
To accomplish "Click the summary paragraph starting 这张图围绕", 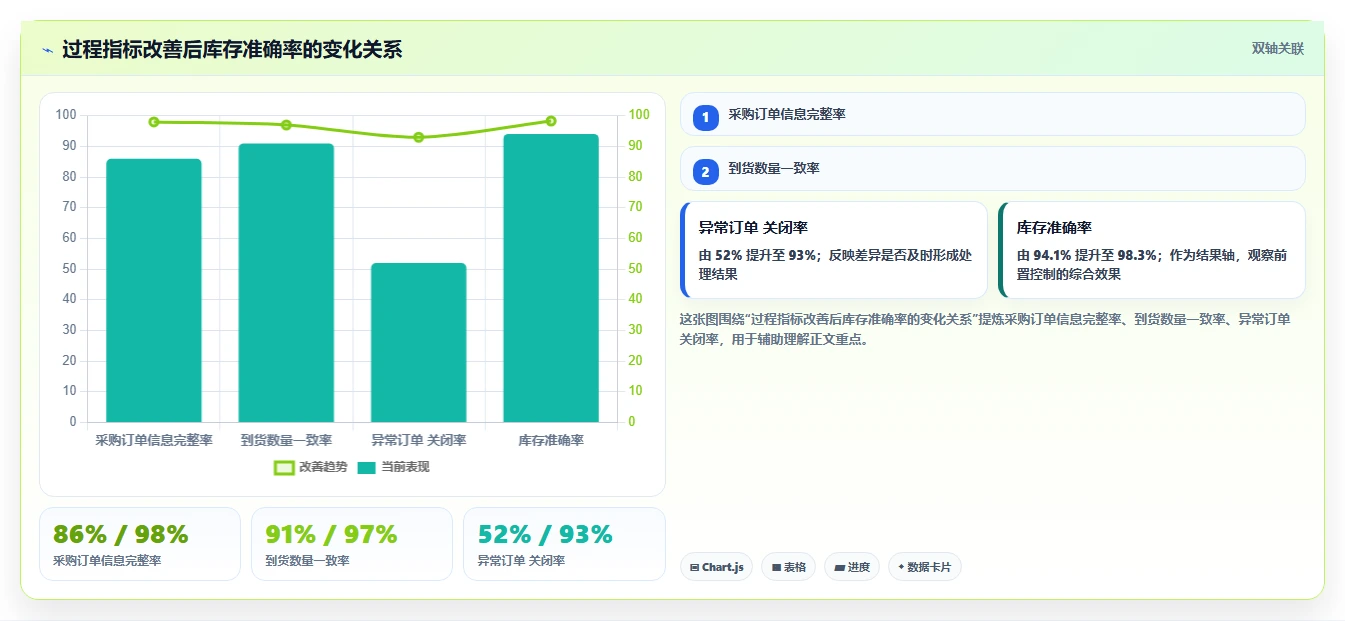I will [x=985, y=329].
